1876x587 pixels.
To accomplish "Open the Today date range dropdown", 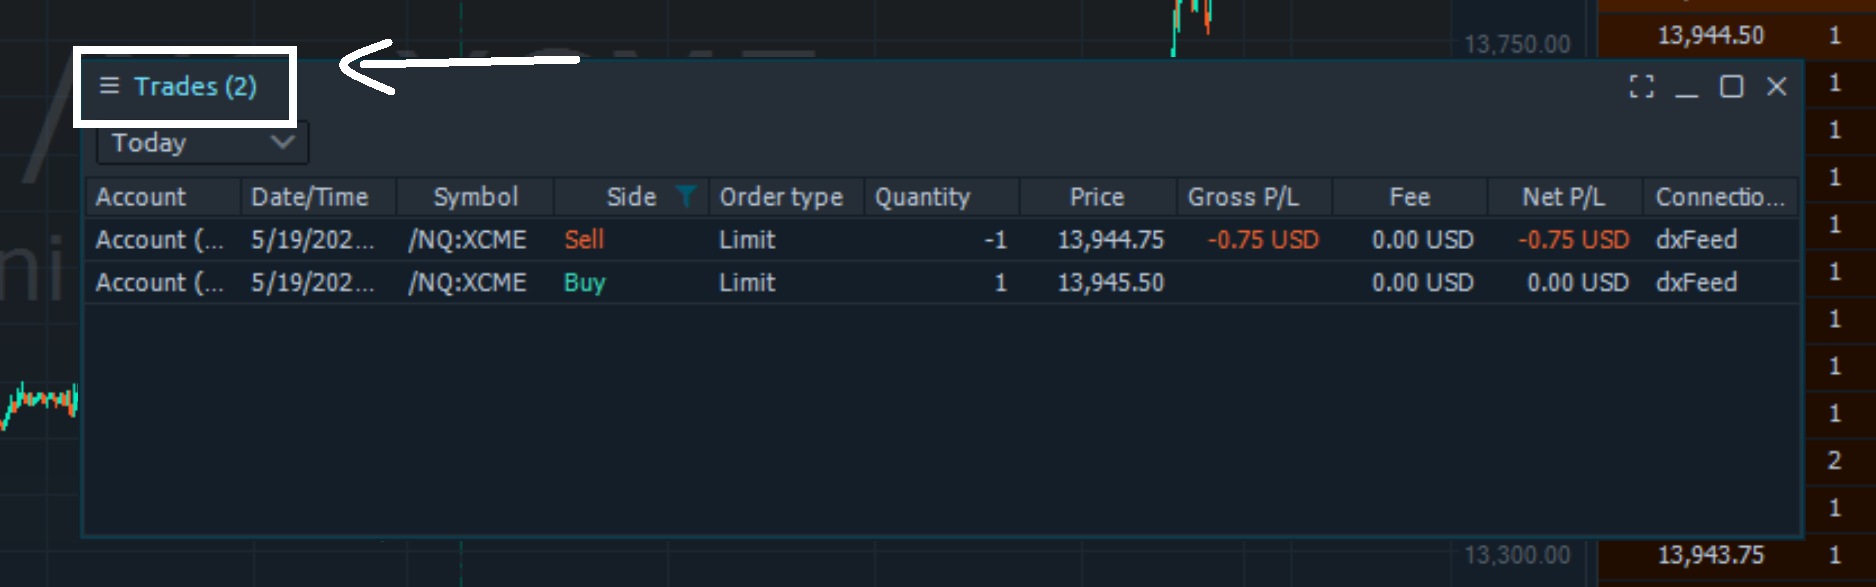I will pos(202,143).
